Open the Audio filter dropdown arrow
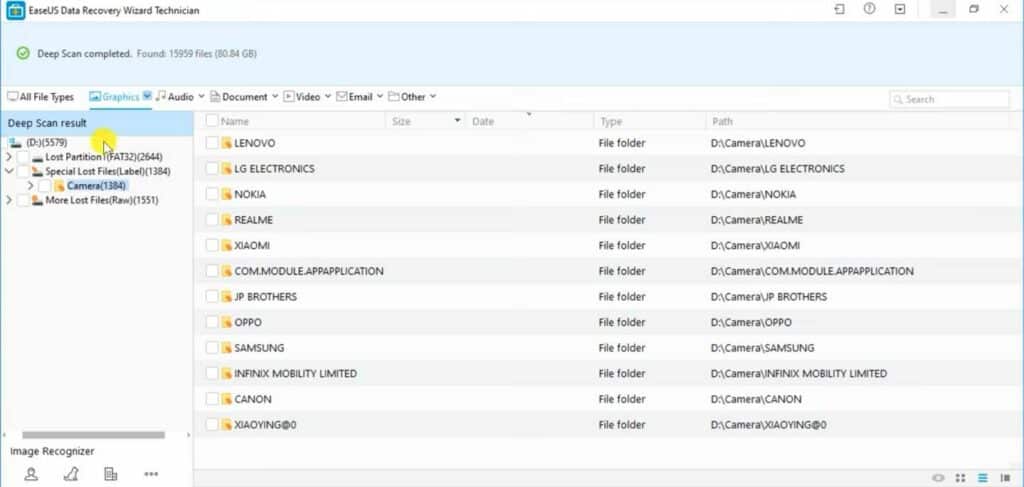This screenshot has height=487, width=1024. coord(201,97)
